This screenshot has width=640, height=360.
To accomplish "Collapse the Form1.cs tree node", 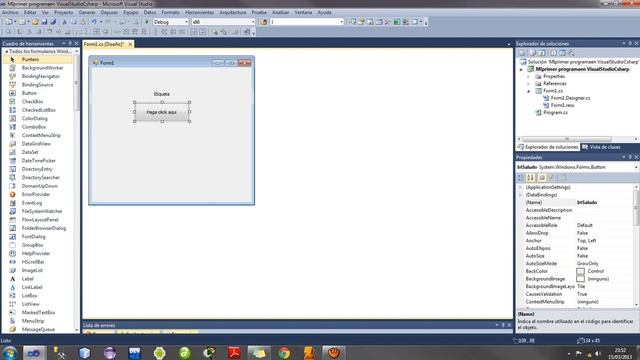I will (529, 91).
